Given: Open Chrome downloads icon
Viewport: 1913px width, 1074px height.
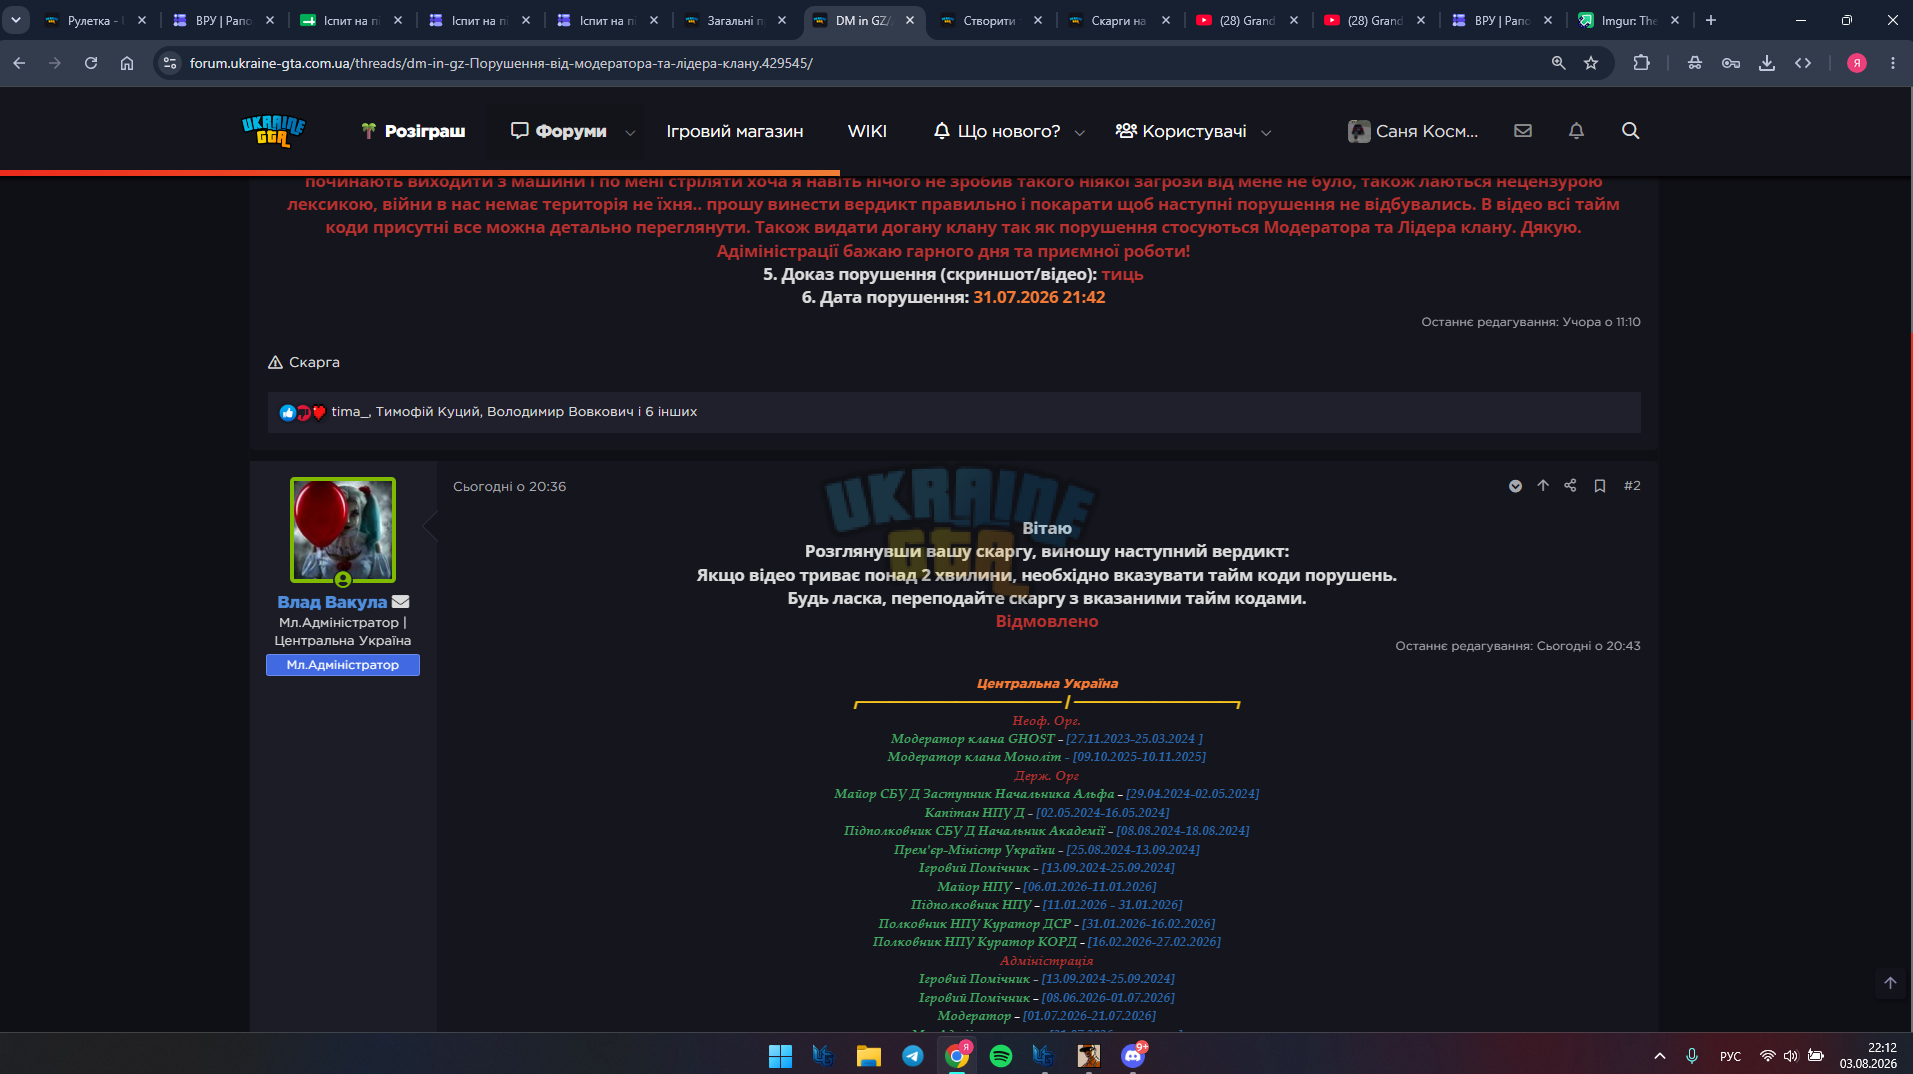Looking at the screenshot, I should 1767,63.
